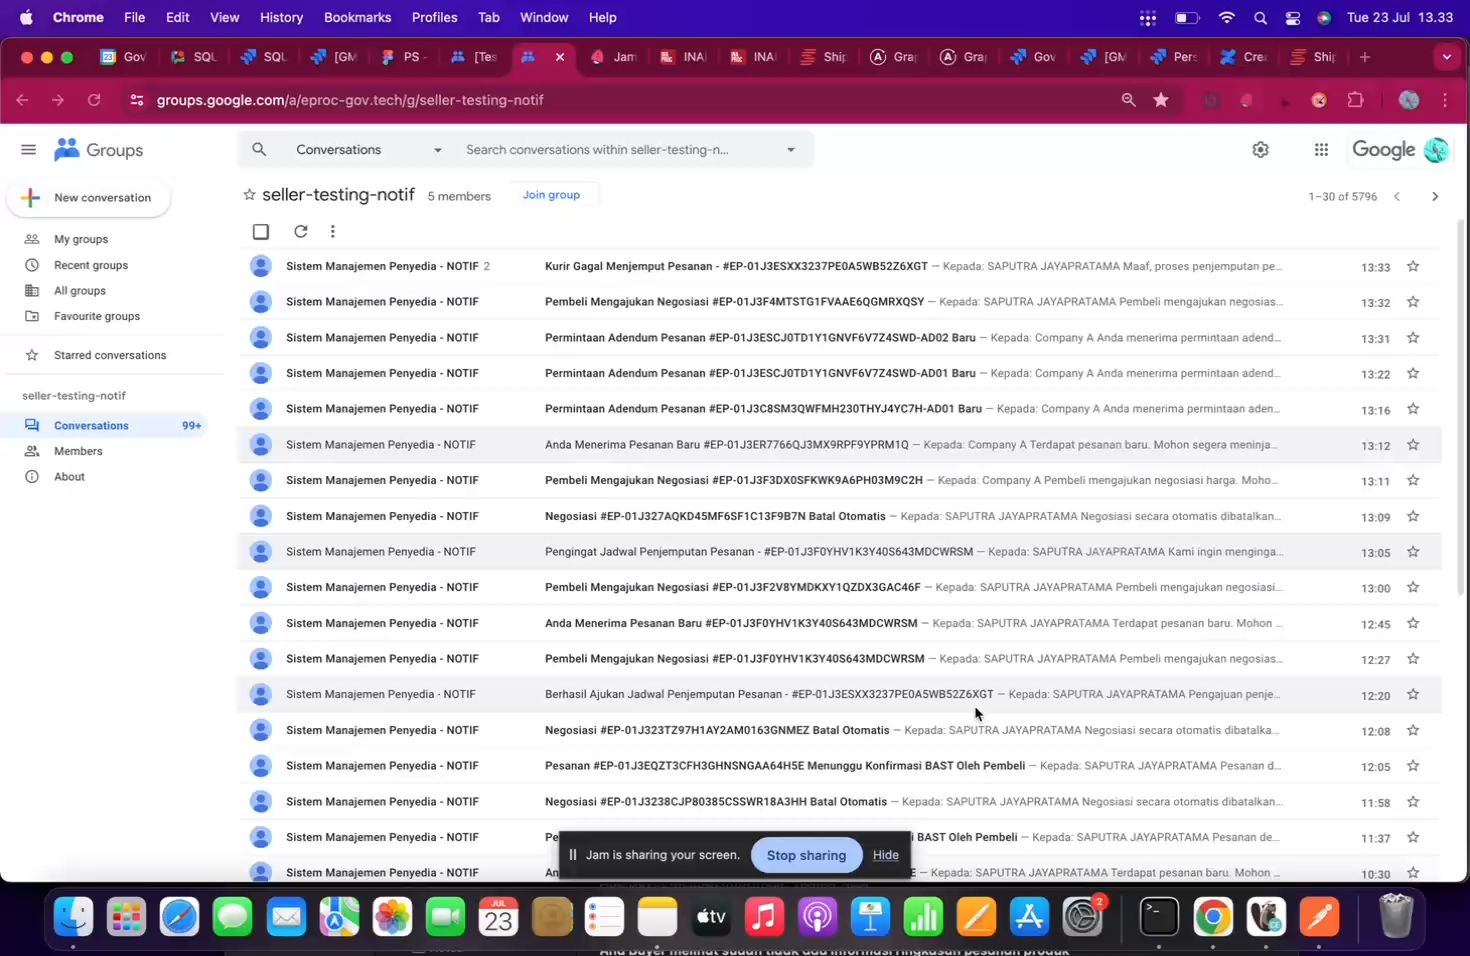
Task: Select all conversations with the checkbox
Action: point(260,231)
